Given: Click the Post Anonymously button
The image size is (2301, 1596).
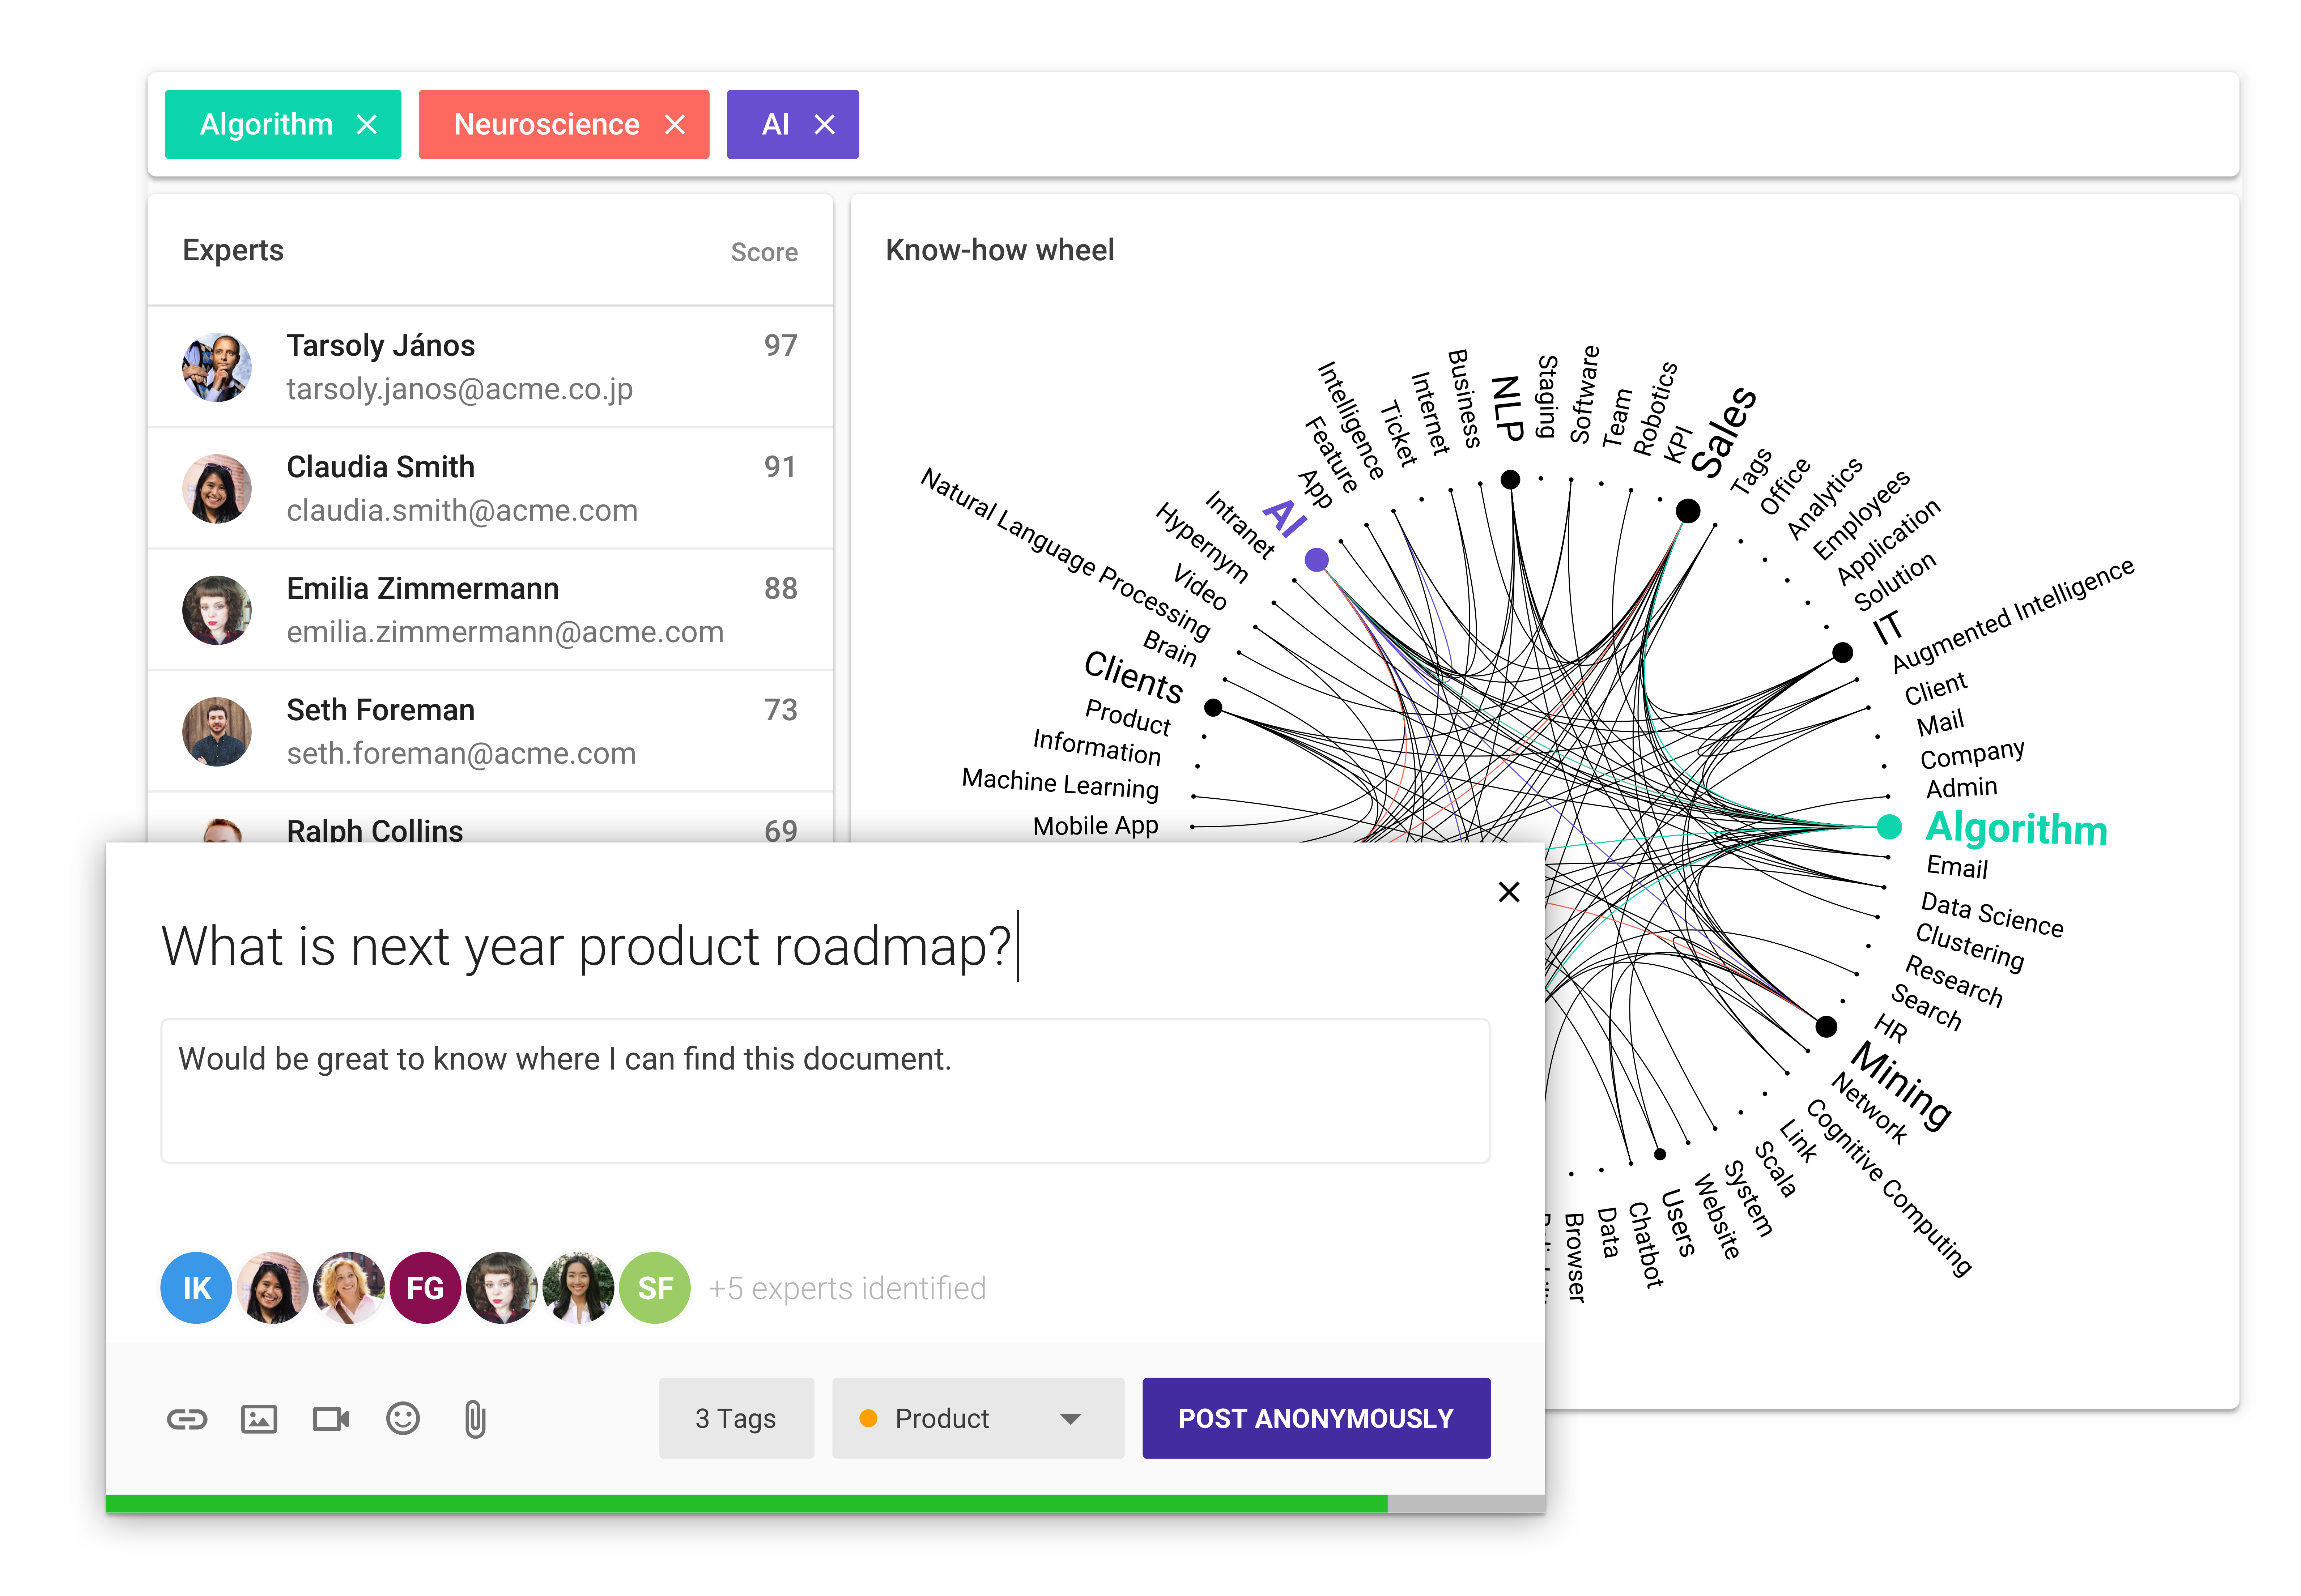Looking at the screenshot, I should point(1315,1417).
